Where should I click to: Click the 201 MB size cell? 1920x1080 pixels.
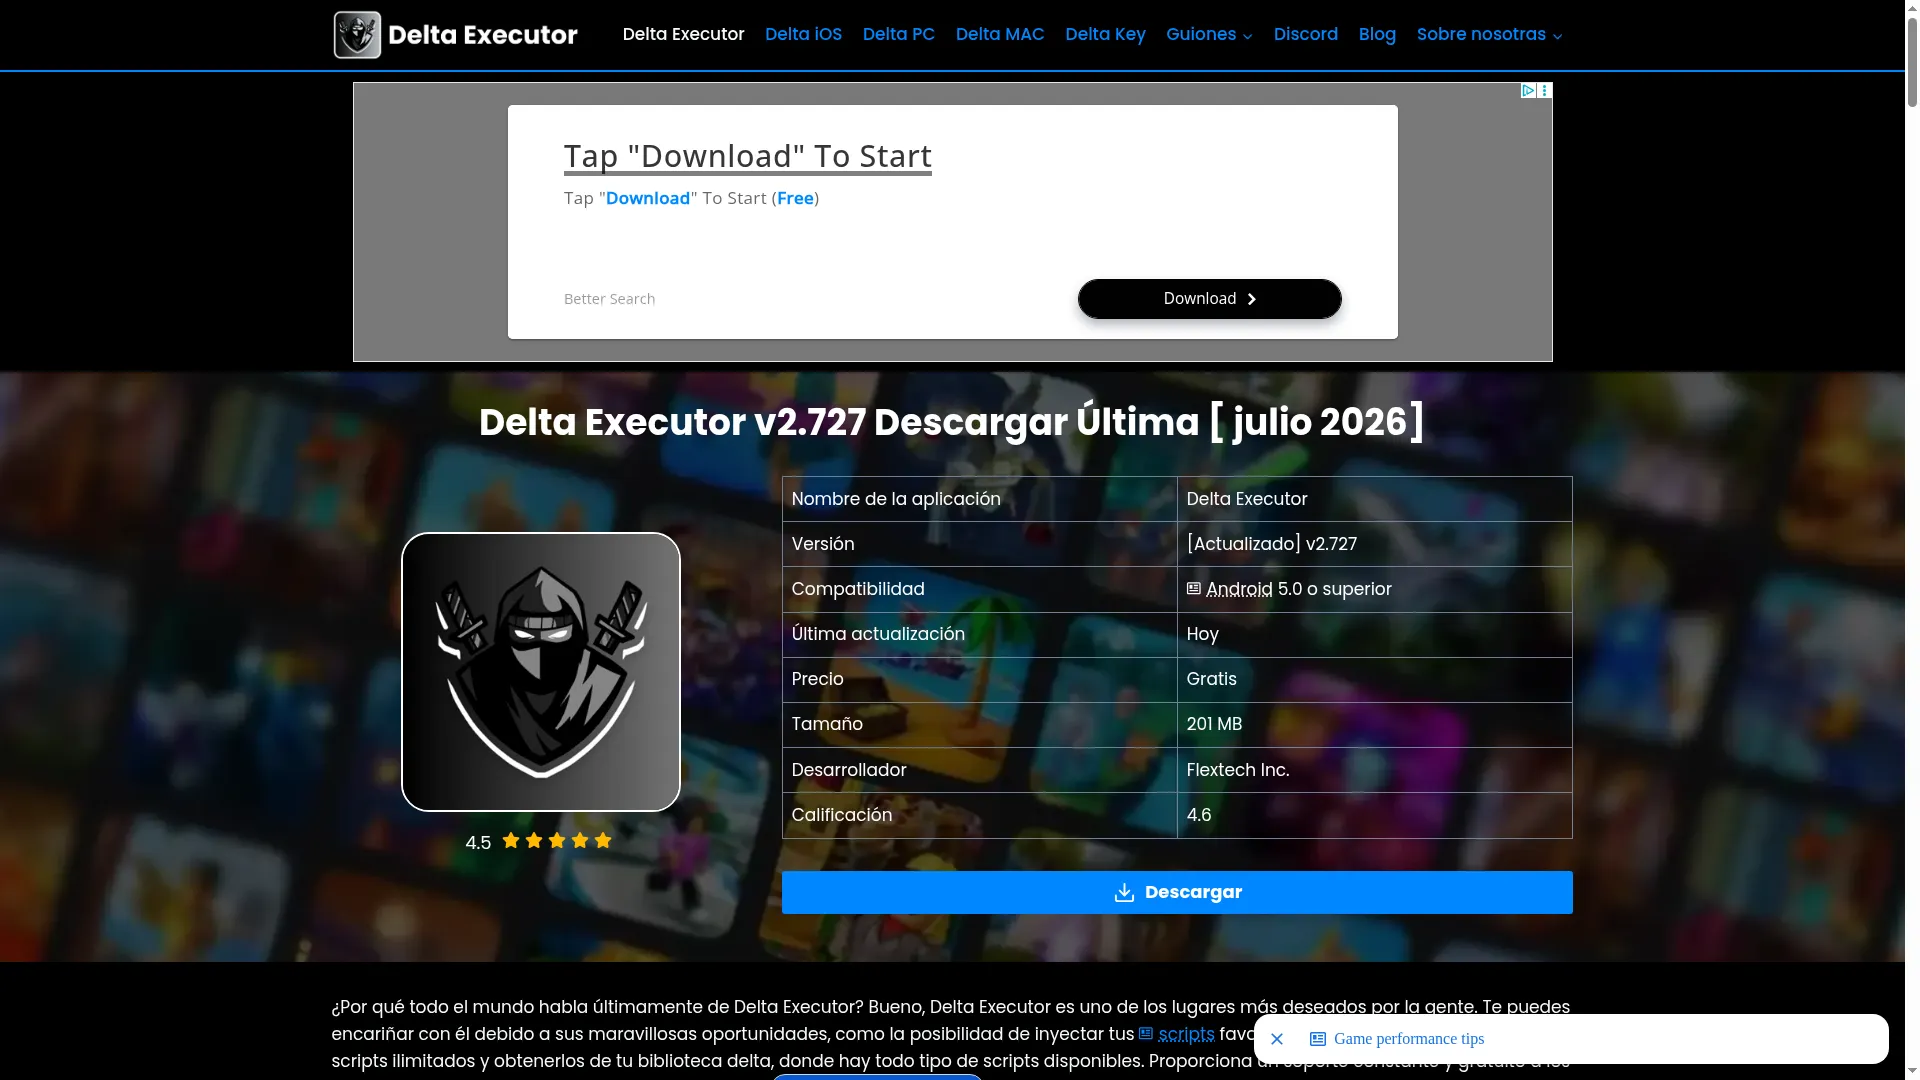click(1374, 724)
